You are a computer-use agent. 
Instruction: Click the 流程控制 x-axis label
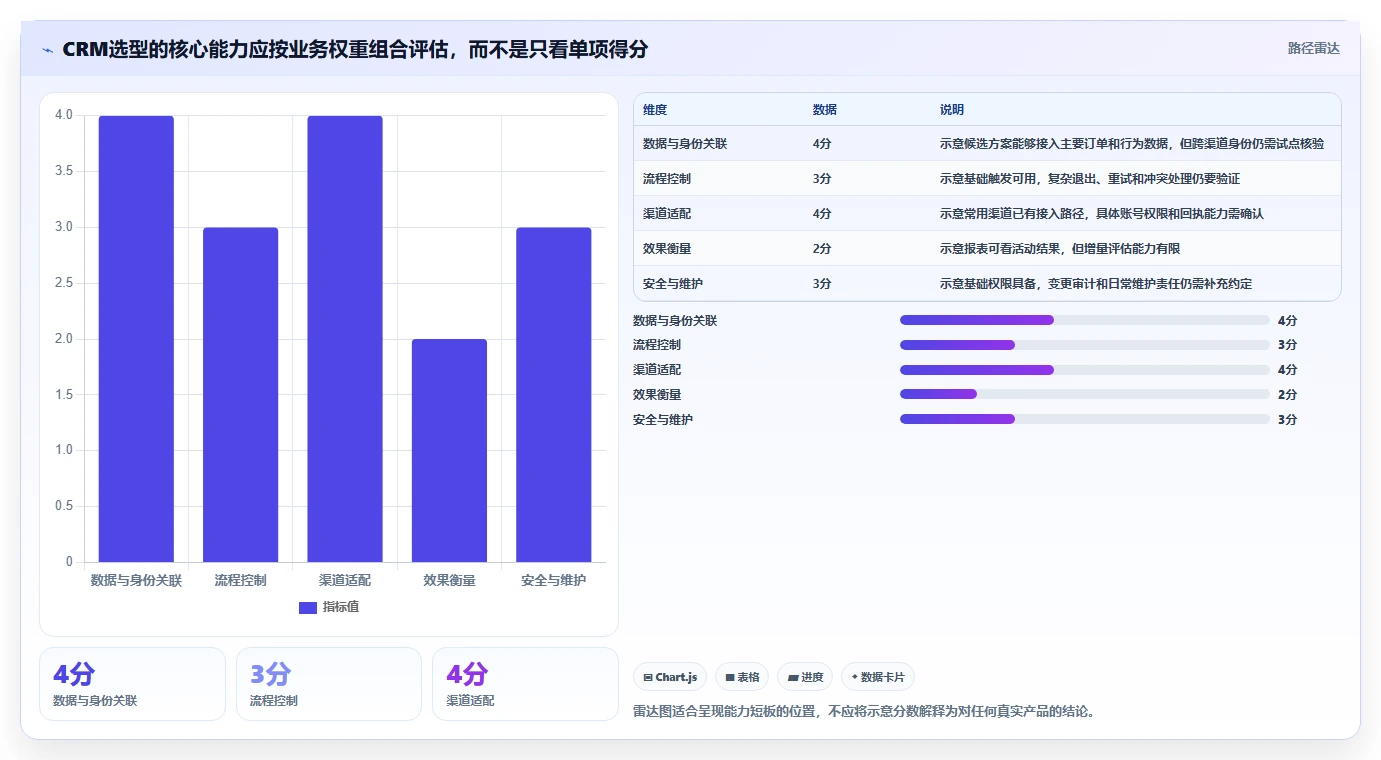(240, 580)
